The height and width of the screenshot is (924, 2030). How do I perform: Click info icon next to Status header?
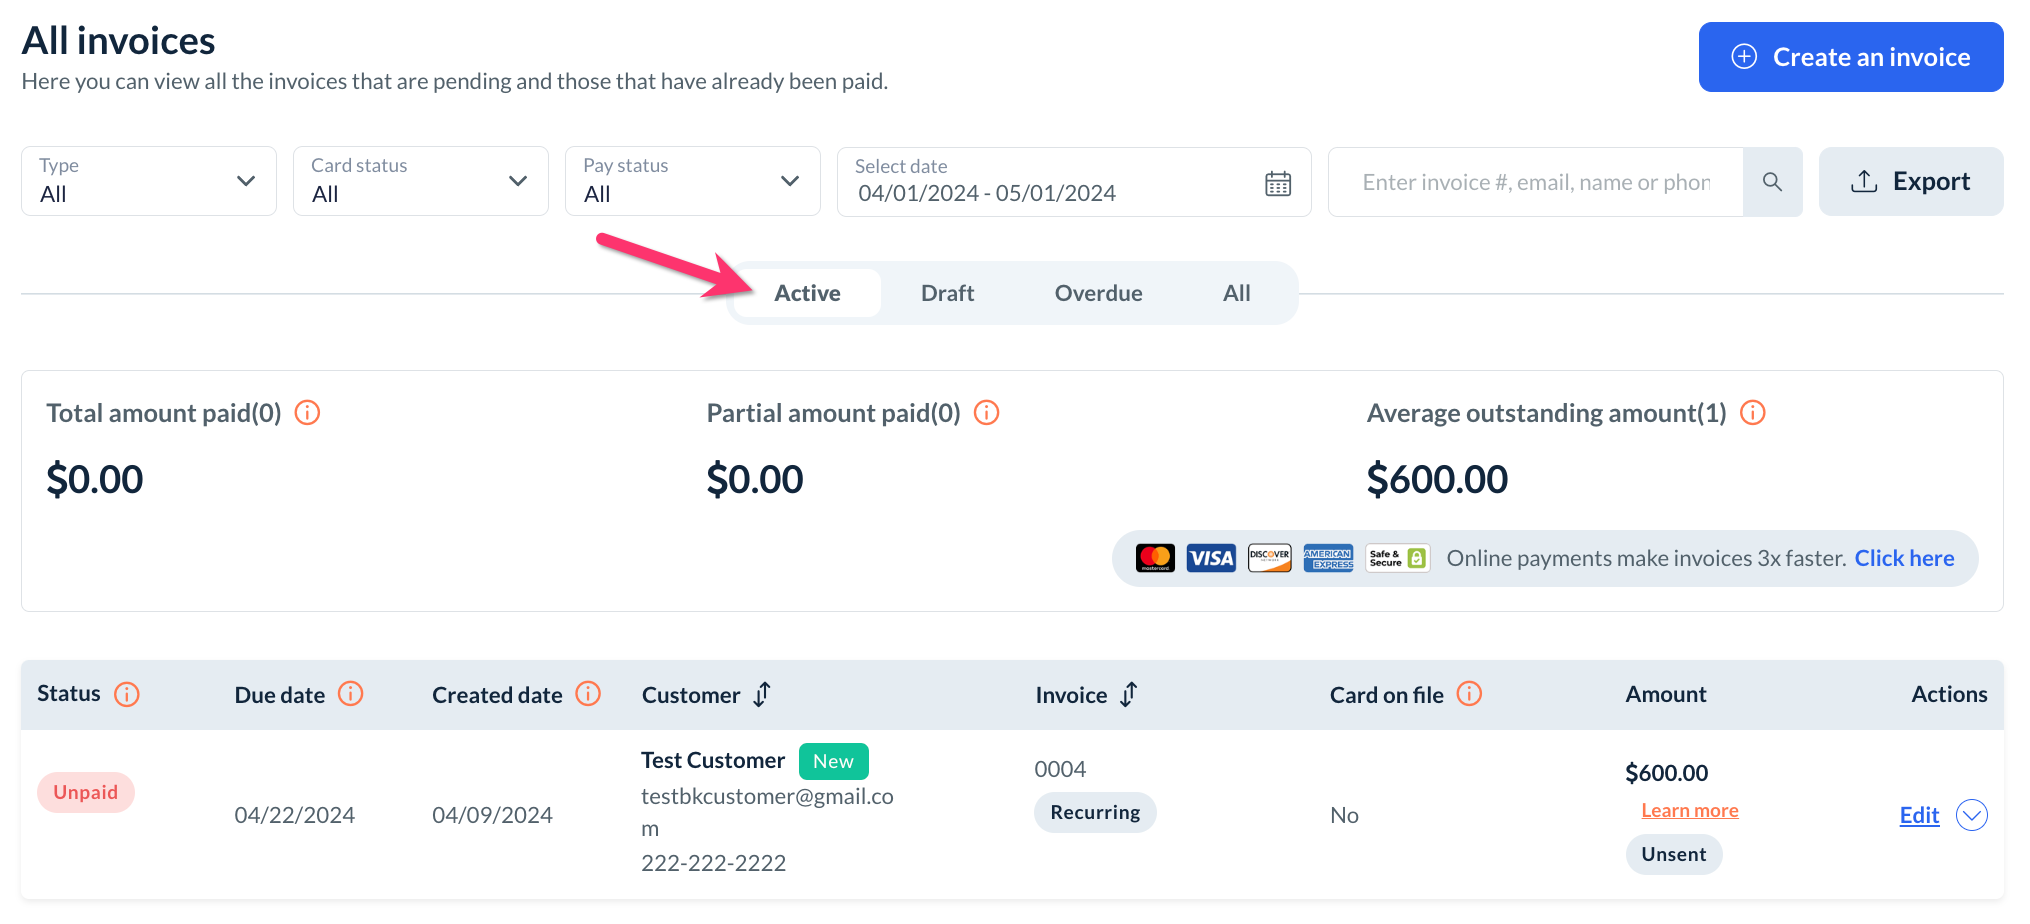(127, 694)
